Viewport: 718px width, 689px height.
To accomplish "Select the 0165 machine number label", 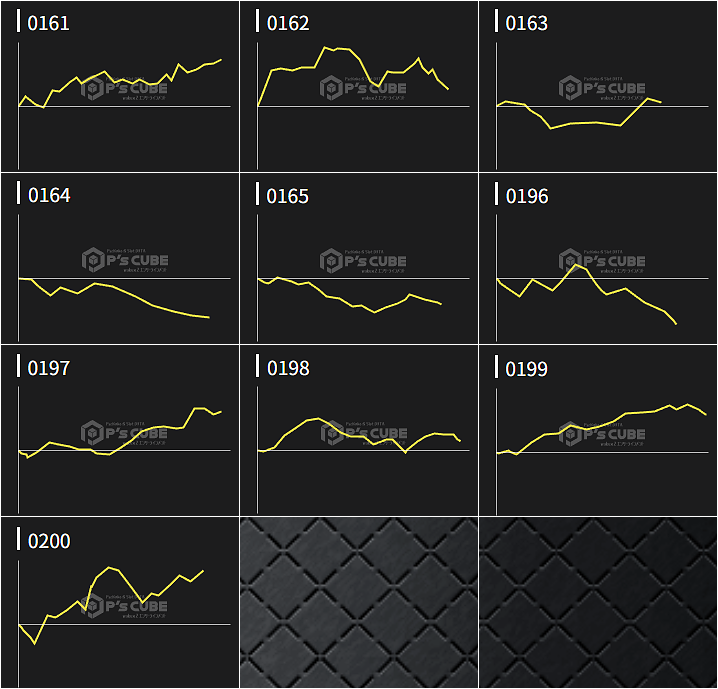I will (288, 196).
